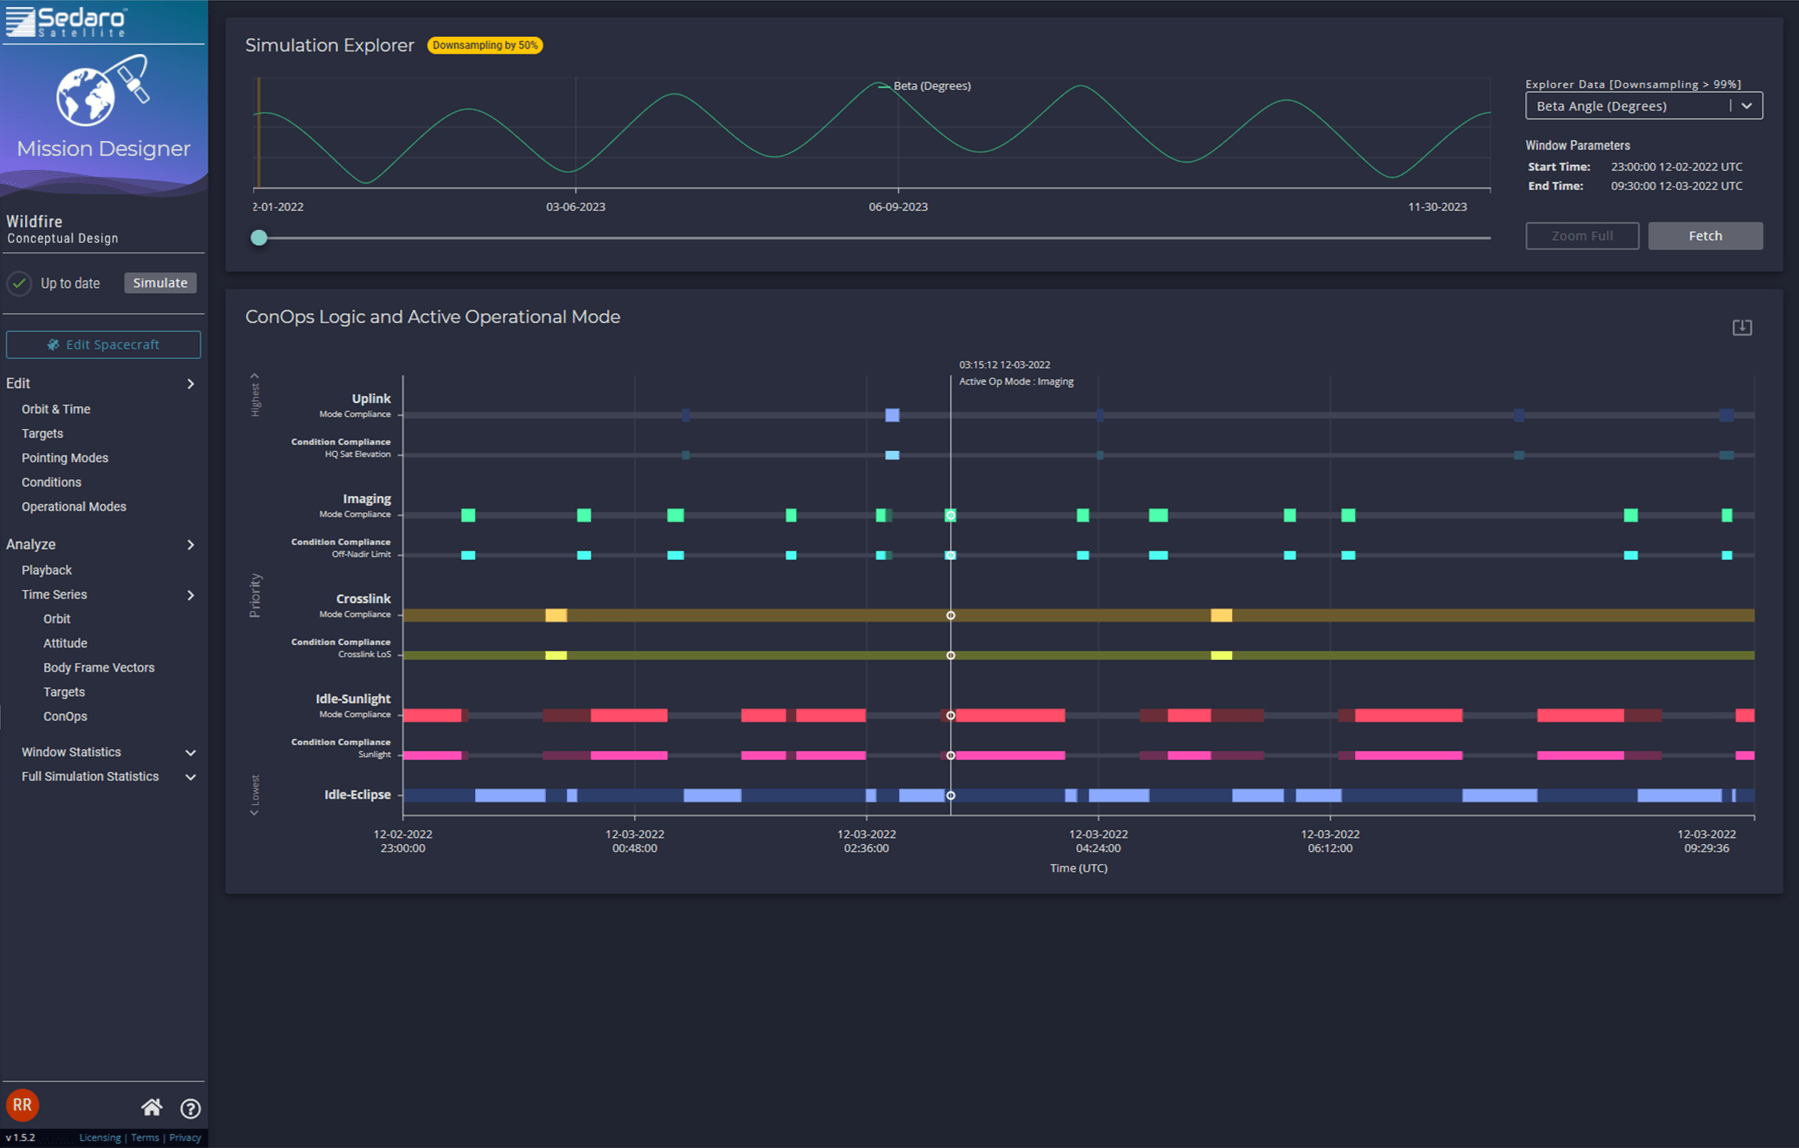Viewport: 1799px width, 1148px height.
Task: Click the home icon in sidebar footer
Action: pos(152,1107)
